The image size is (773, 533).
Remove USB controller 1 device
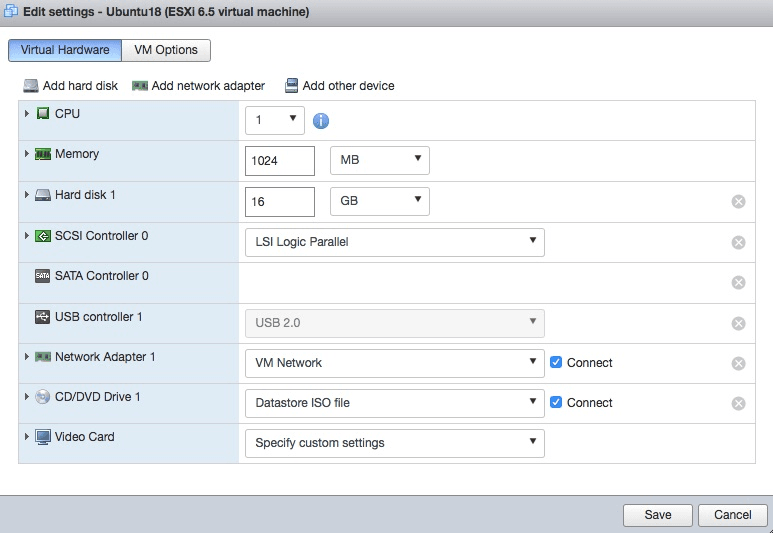(x=739, y=323)
